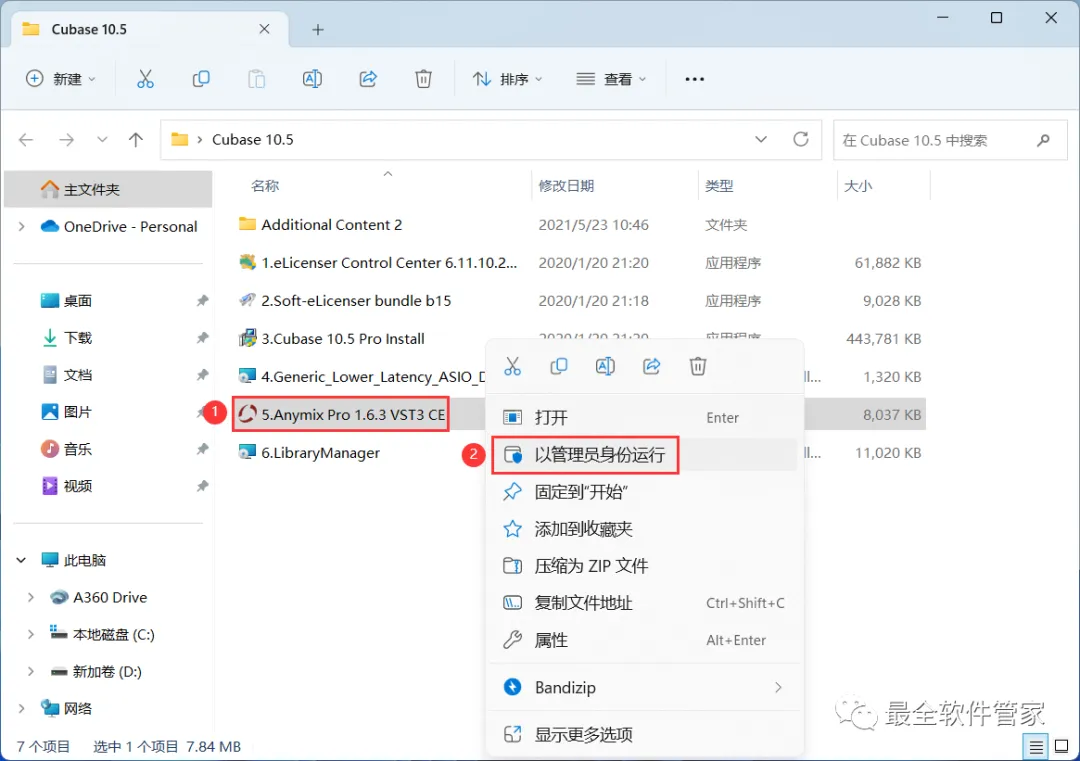Click the Cut icon in the top toolbar
Viewport: 1080px width, 761px height.
click(x=145, y=79)
